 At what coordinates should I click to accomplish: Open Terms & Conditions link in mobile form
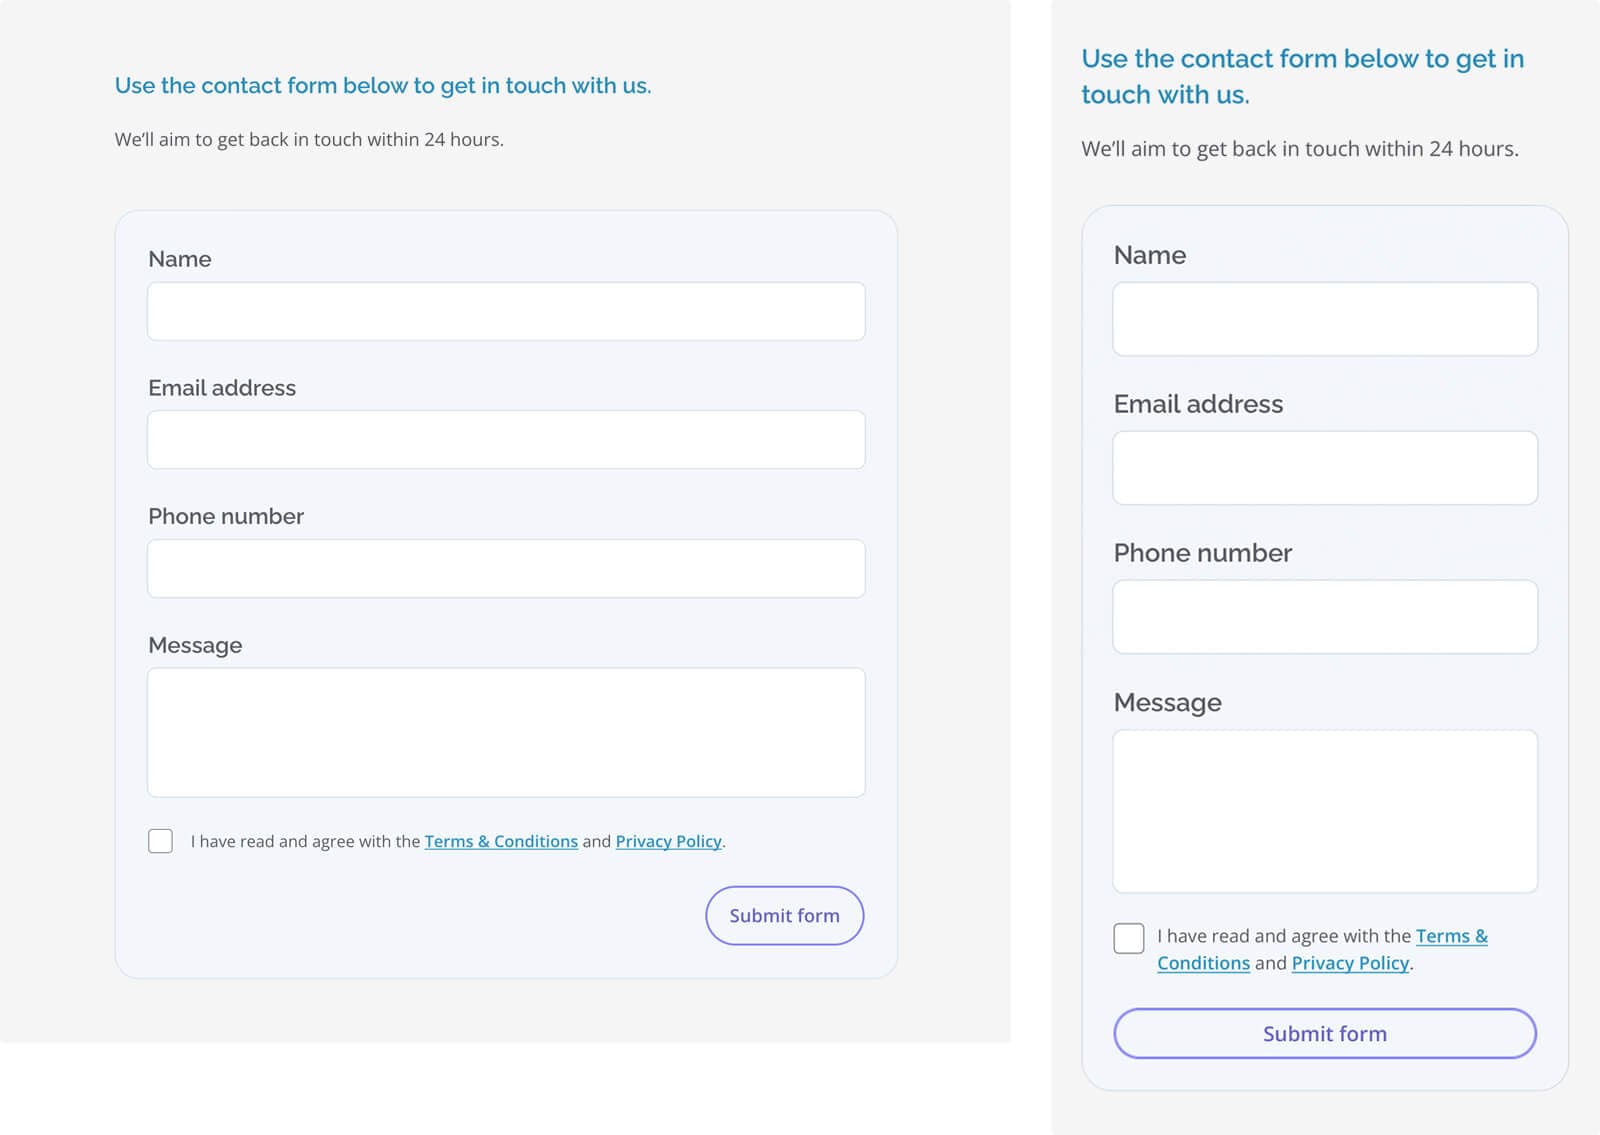(1452, 936)
